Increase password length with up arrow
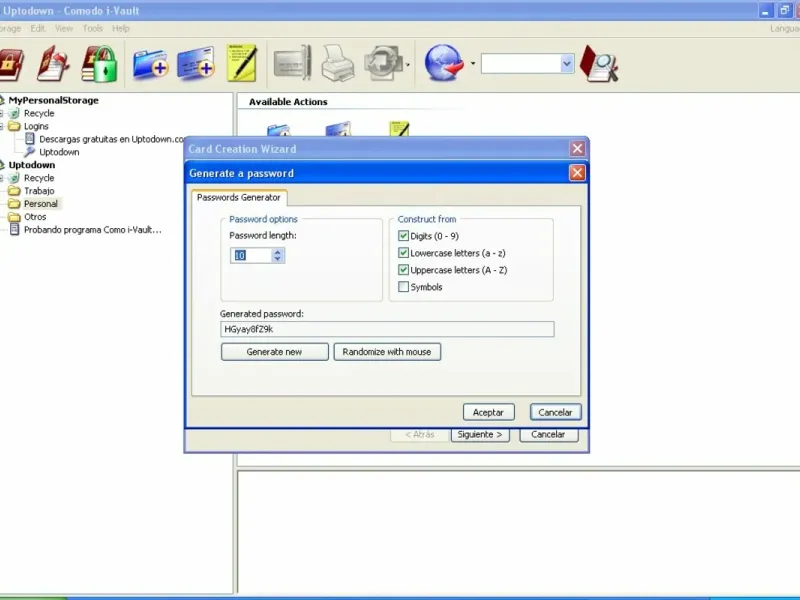800x600 pixels. click(277, 252)
